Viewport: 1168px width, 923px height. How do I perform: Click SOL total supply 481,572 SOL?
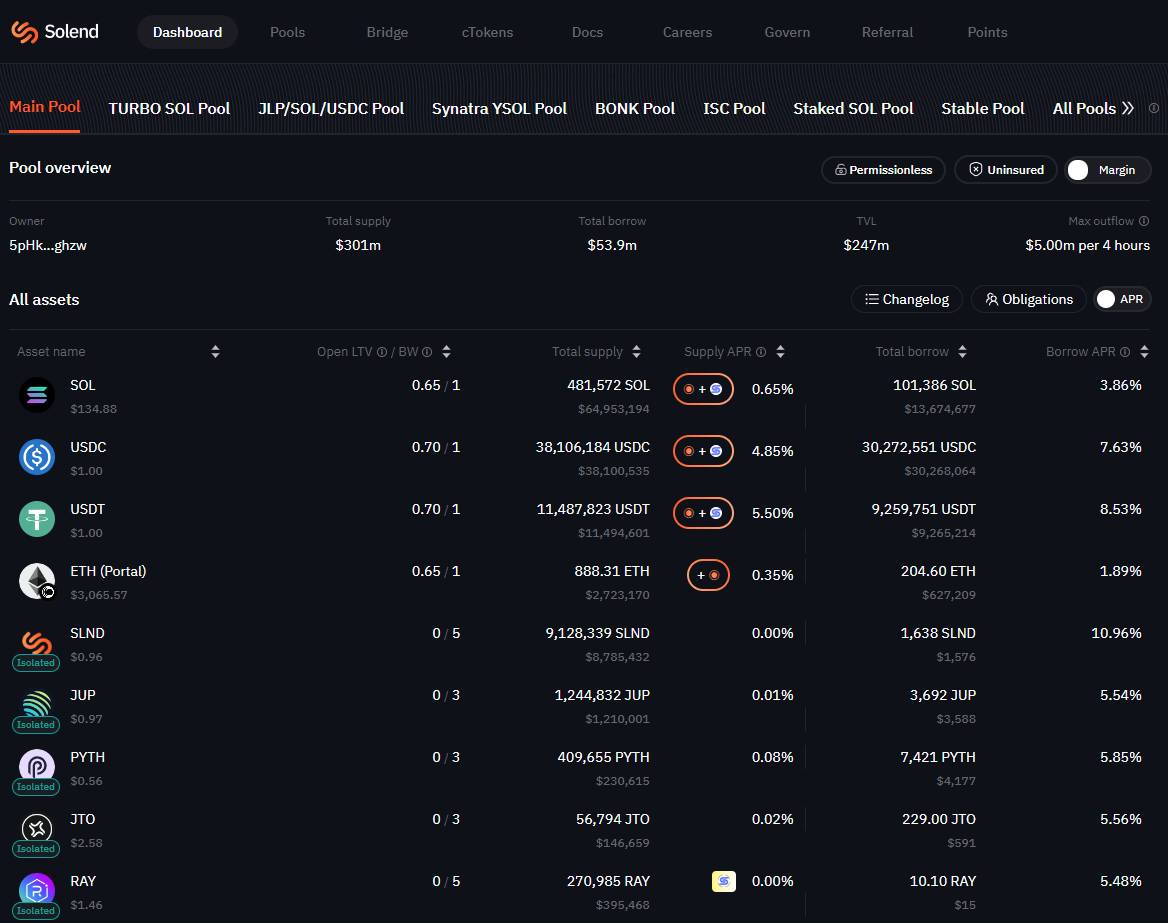click(608, 385)
